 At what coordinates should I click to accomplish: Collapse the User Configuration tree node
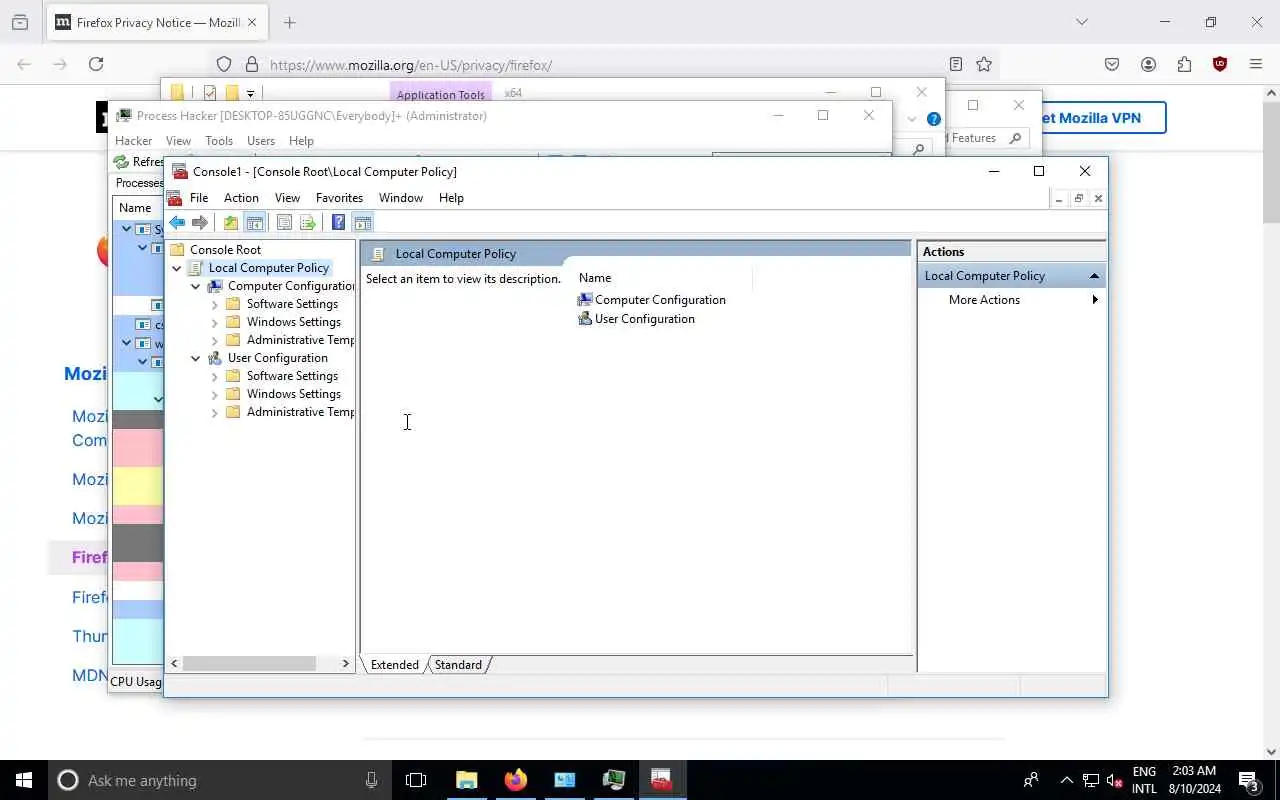[x=196, y=358]
